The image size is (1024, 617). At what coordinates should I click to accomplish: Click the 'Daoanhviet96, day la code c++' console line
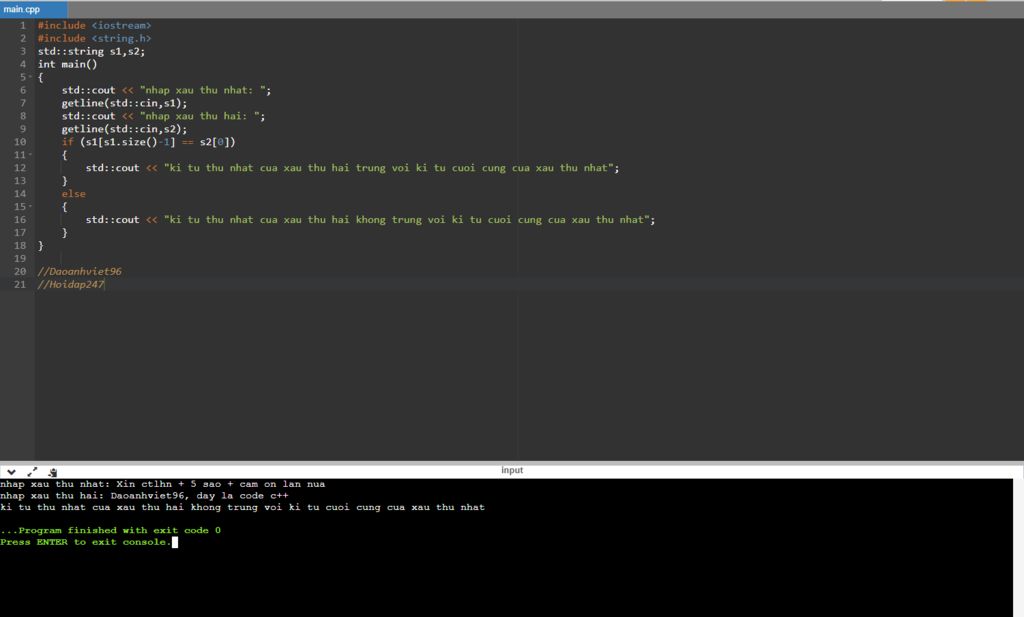point(144,496)
